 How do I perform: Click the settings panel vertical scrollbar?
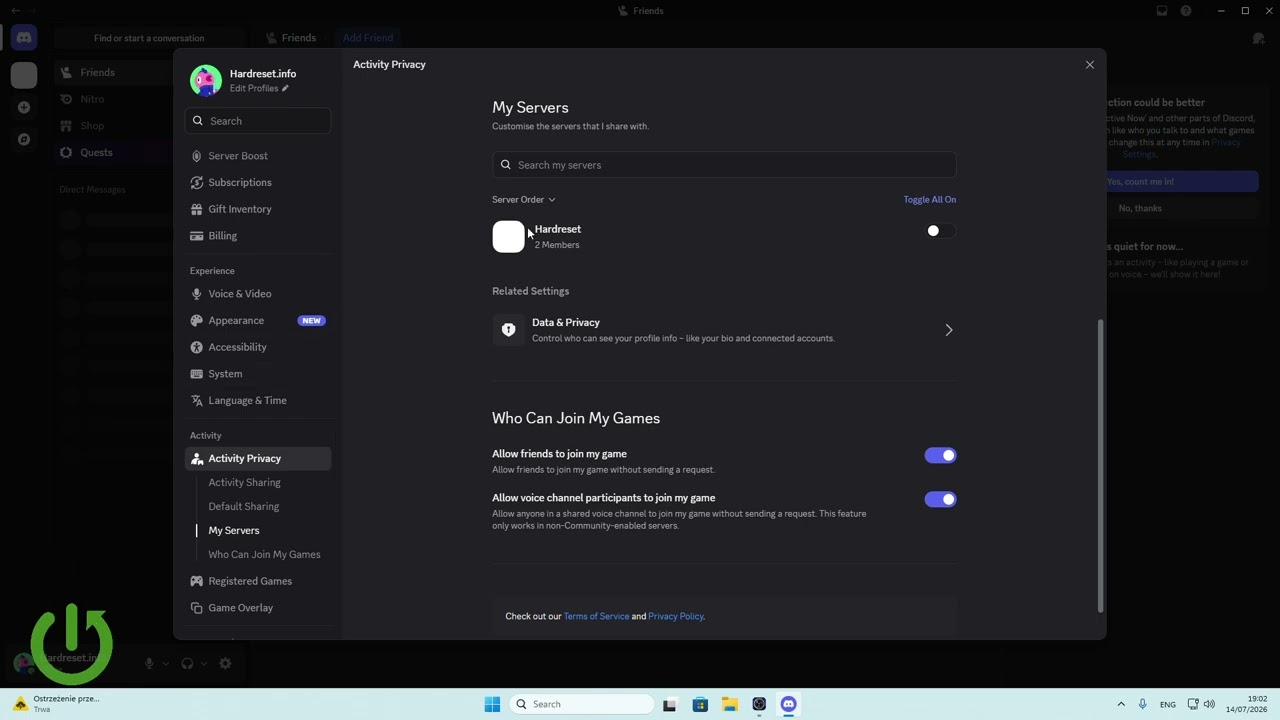[1100, 466]
